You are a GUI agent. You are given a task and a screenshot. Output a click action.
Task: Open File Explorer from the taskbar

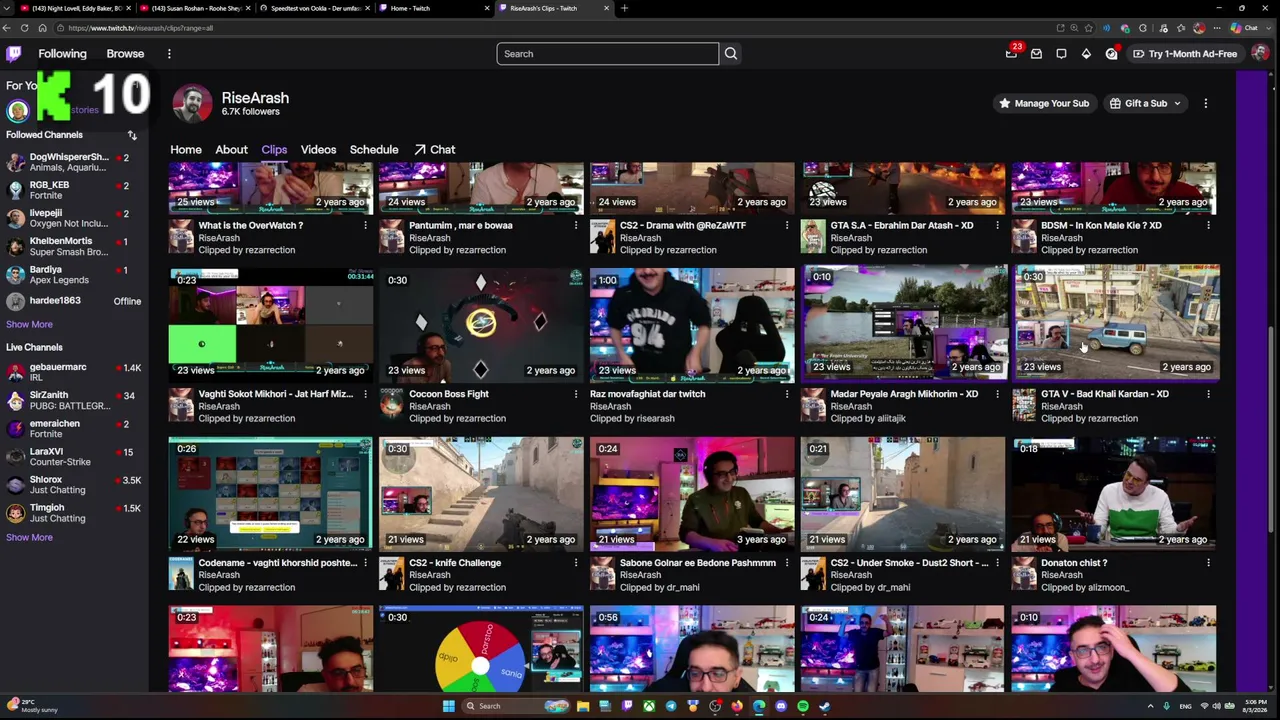[583, 706]
